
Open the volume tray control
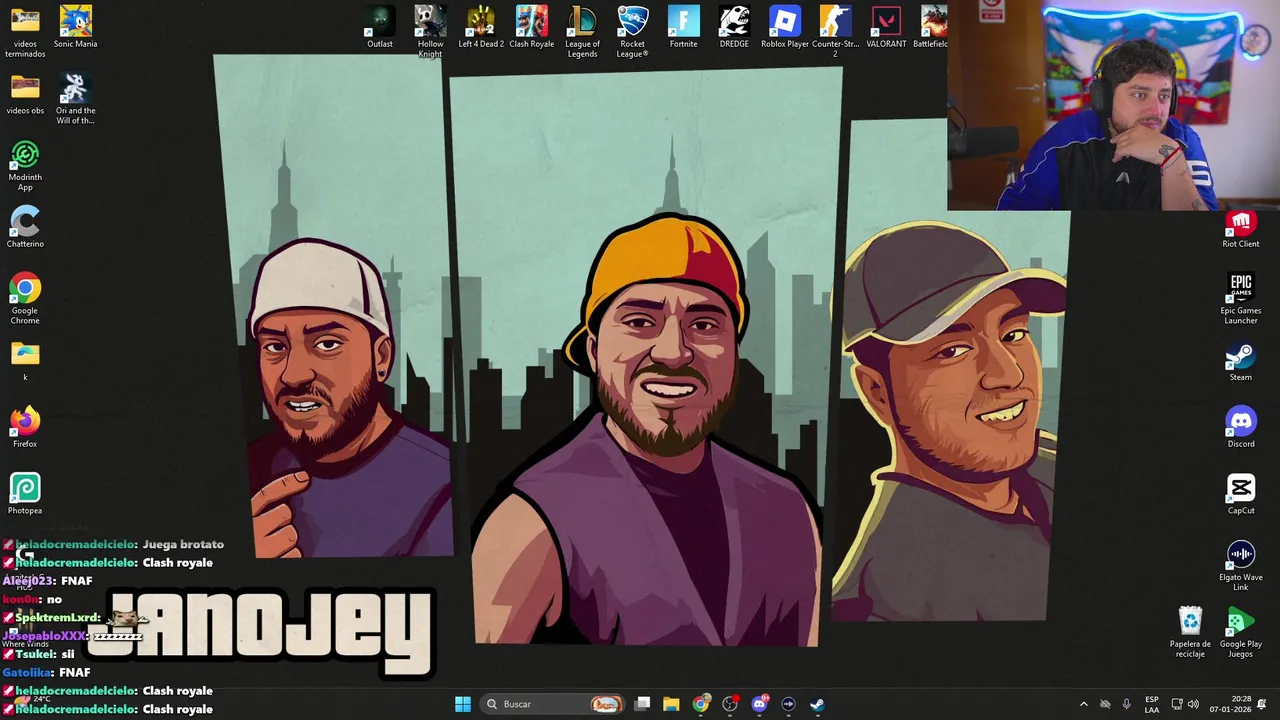pyautogui.click(x=1193, y=704)
